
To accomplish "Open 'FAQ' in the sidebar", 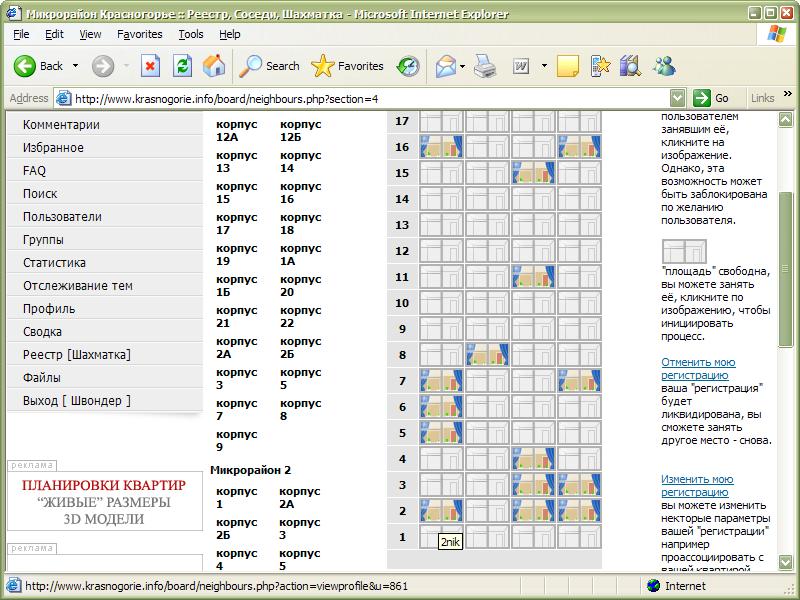I will 105,170.
